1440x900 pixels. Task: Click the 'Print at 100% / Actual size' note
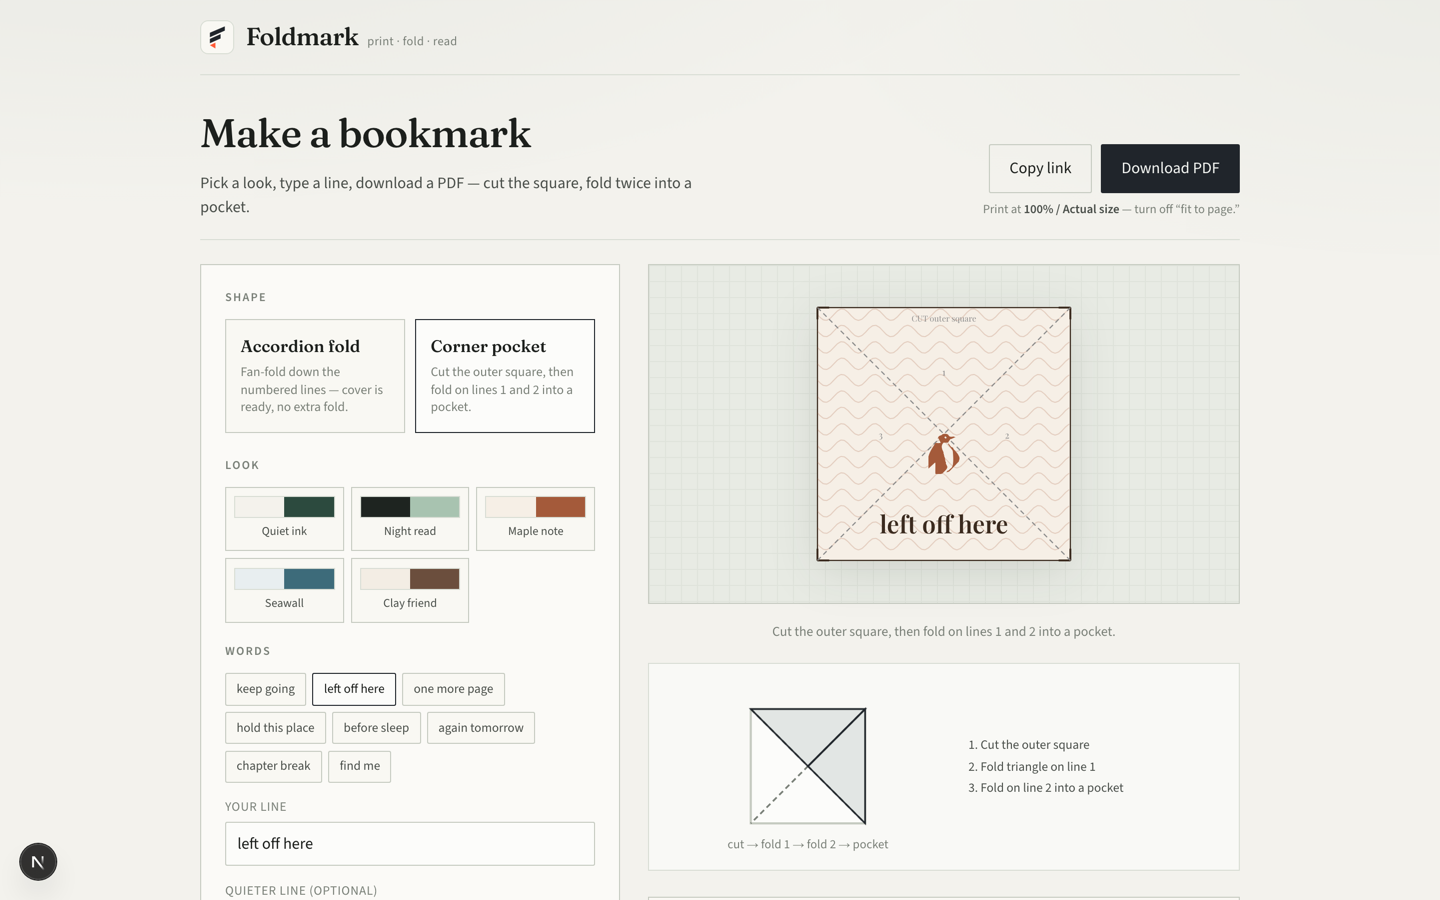[x=1111, y=209]
